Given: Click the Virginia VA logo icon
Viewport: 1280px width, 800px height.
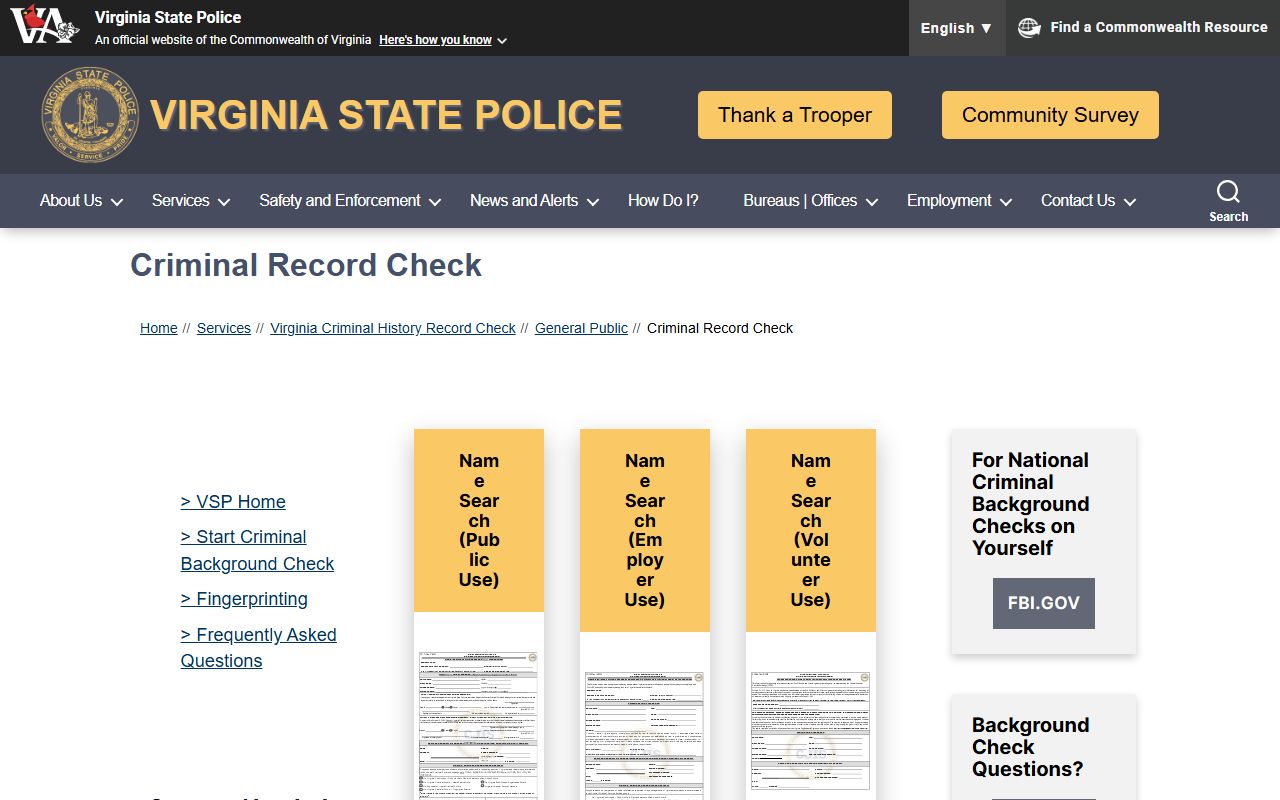Looking at the screenshot, I should tap(44, 25).
